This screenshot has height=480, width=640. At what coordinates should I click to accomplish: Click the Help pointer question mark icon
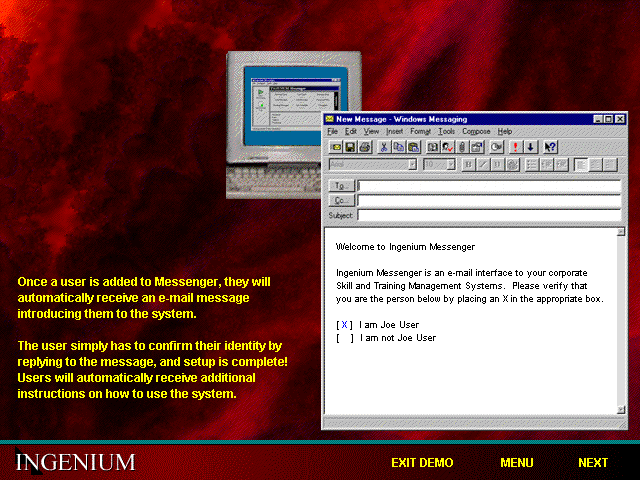pos(550,147)
